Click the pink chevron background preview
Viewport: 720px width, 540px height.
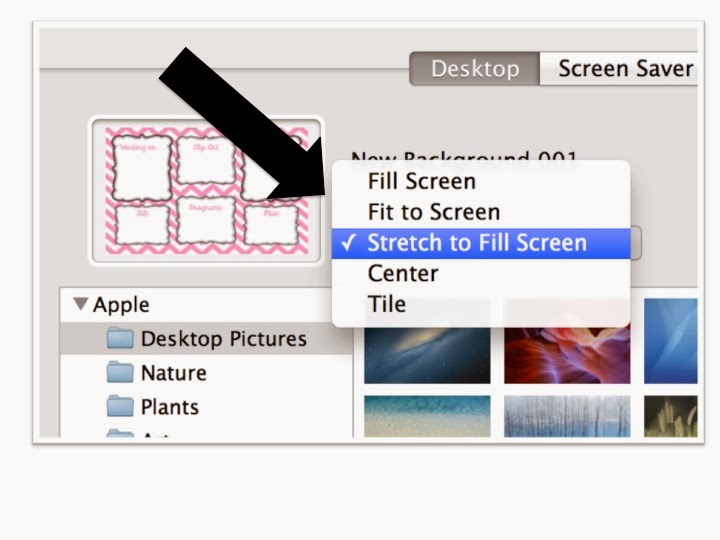click(207, 190)
